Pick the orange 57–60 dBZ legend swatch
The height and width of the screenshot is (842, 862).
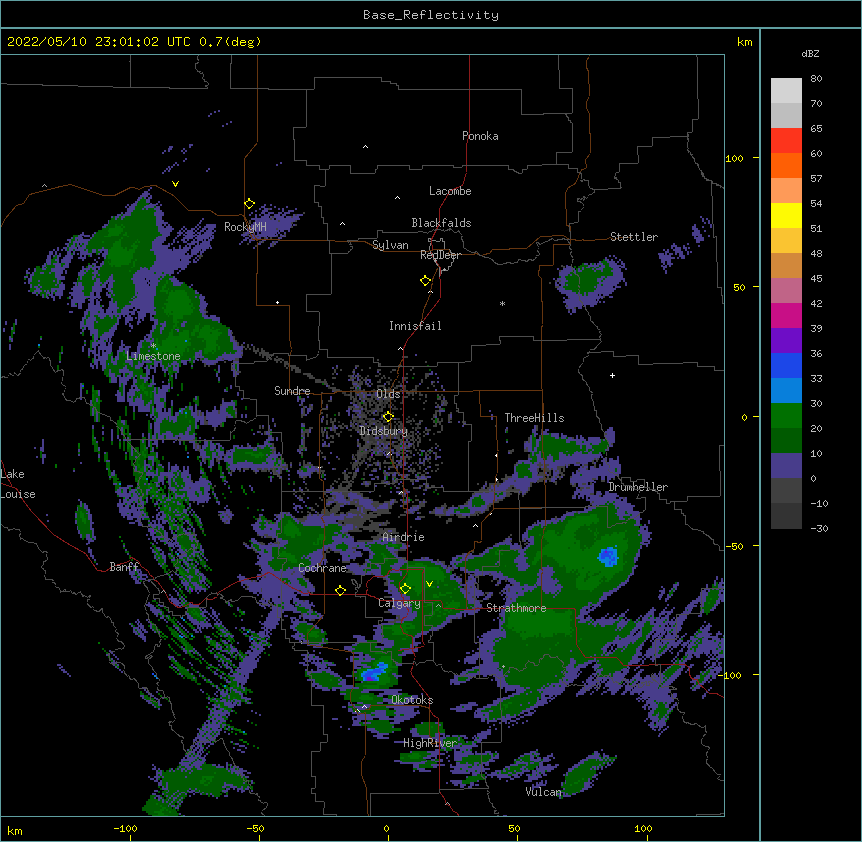(786, 165)
